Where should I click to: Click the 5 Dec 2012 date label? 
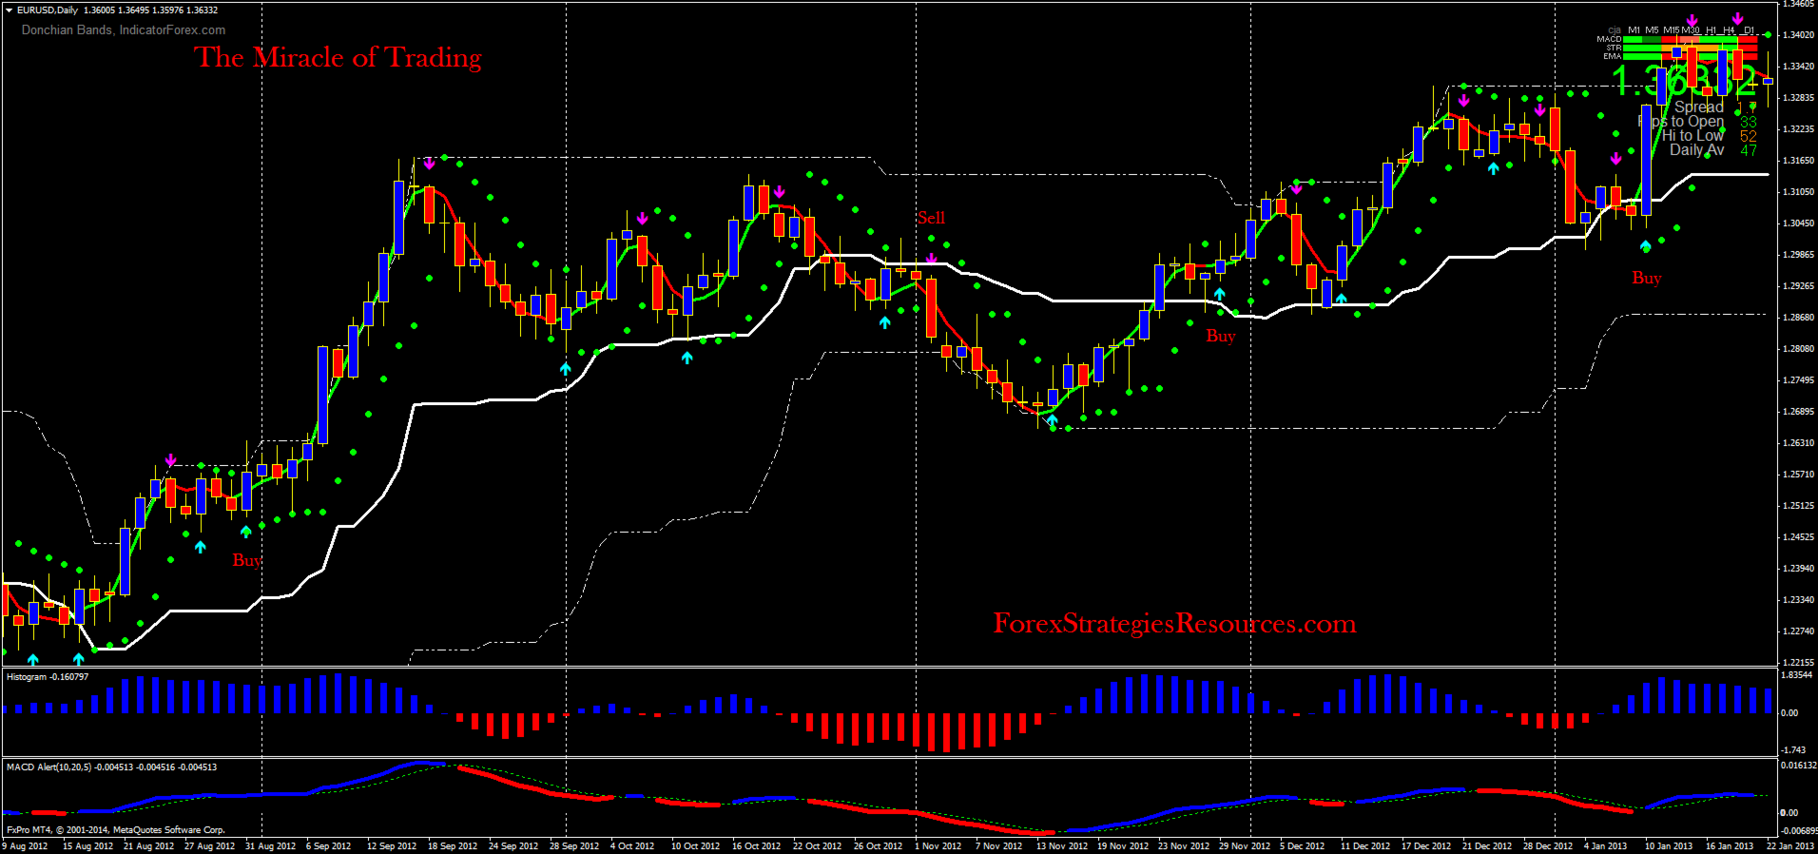pos(1304,846)
